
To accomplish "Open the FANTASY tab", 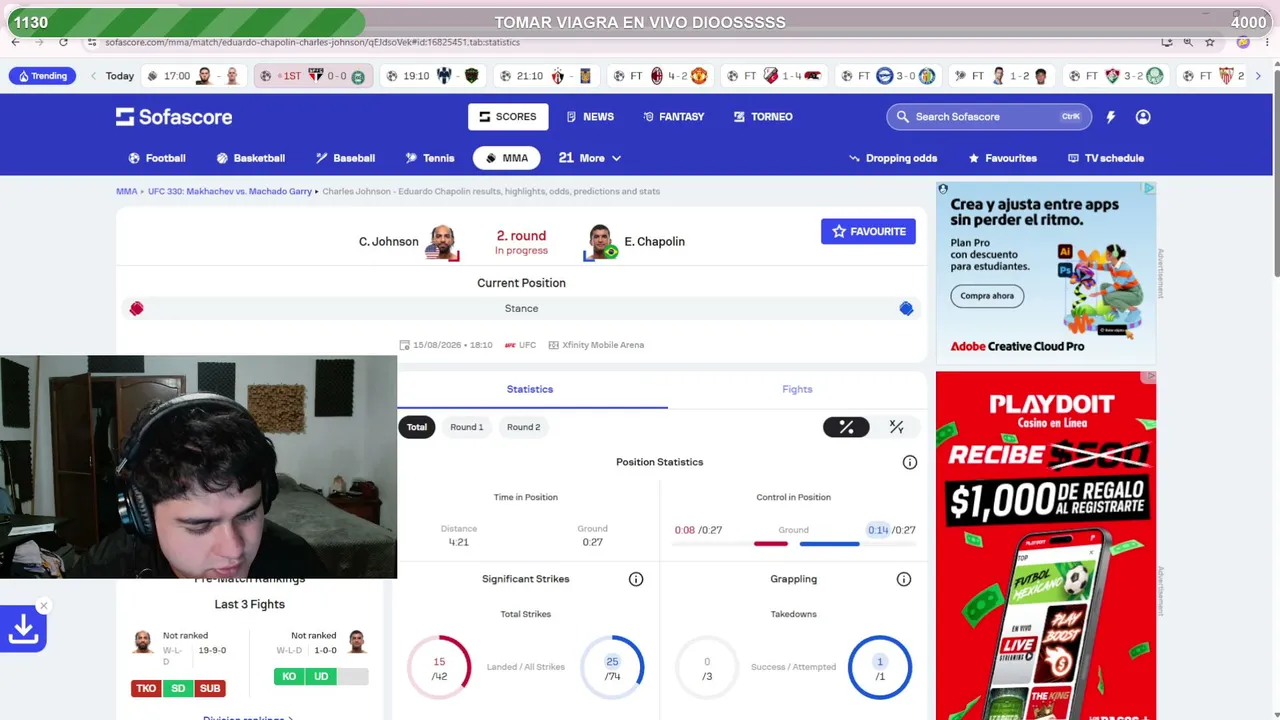I will [x=673, y=117].
